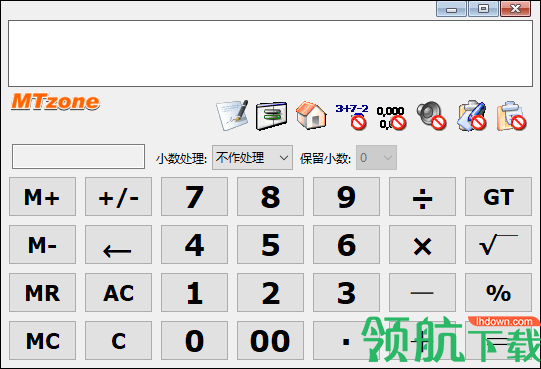Click the multiply × button
Viewport: 541px width, 369px height.
(422, 245)
